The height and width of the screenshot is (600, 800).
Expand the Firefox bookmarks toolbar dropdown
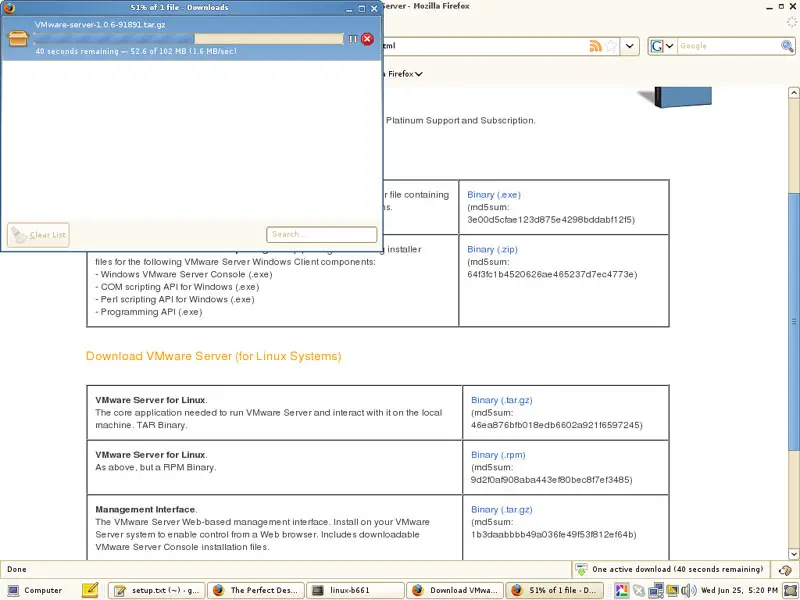tap(419, 74)
